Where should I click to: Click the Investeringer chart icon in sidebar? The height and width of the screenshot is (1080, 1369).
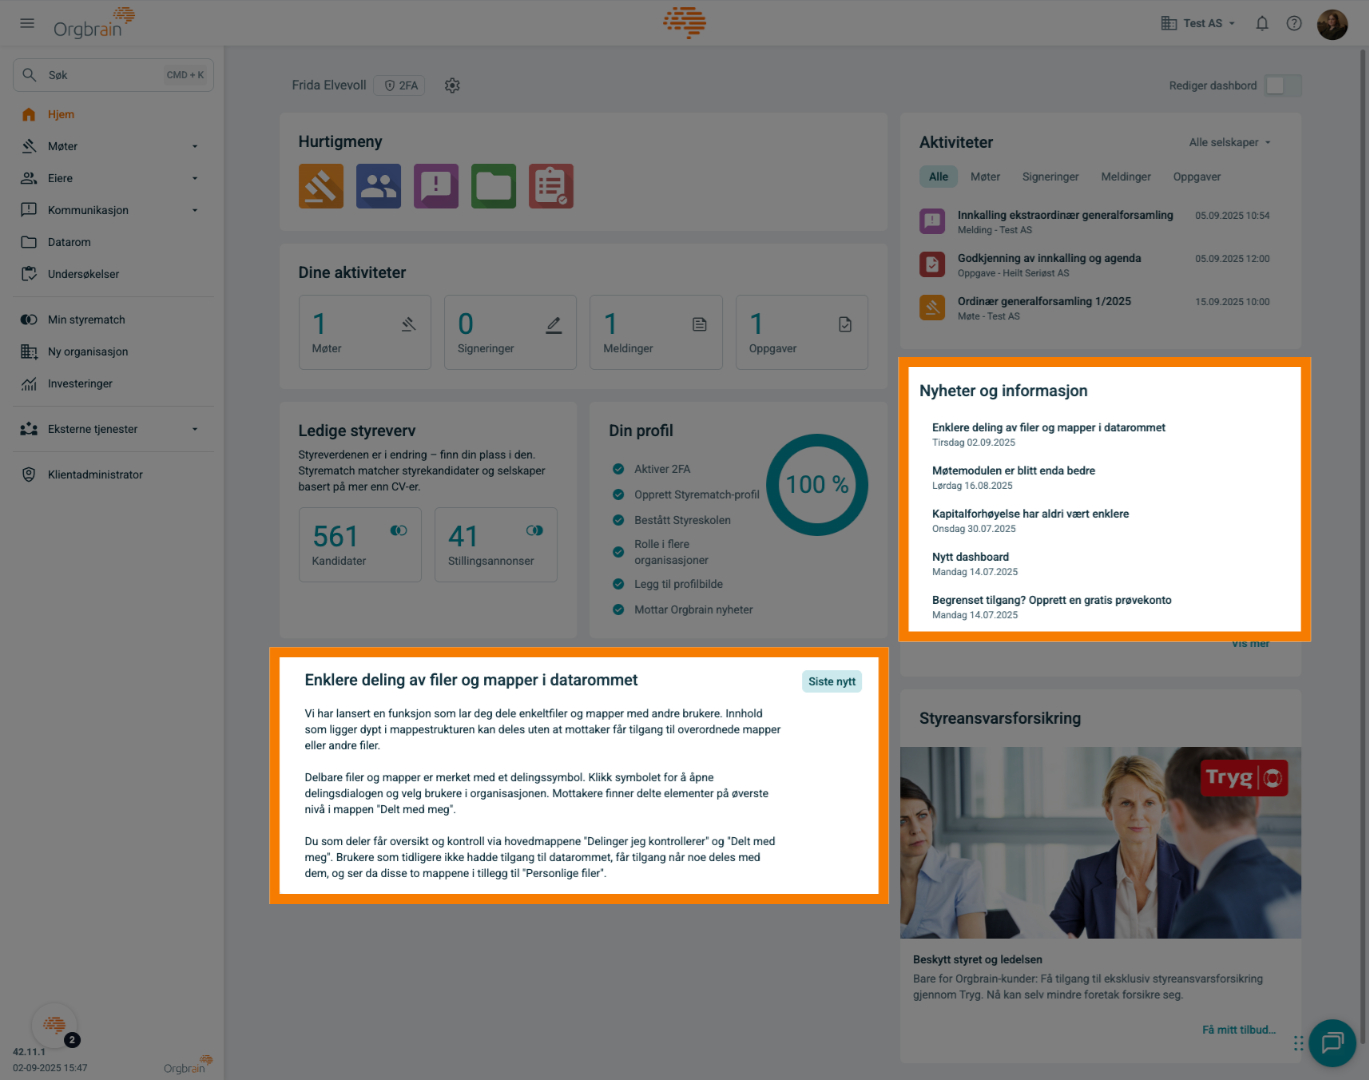(29, 384)
